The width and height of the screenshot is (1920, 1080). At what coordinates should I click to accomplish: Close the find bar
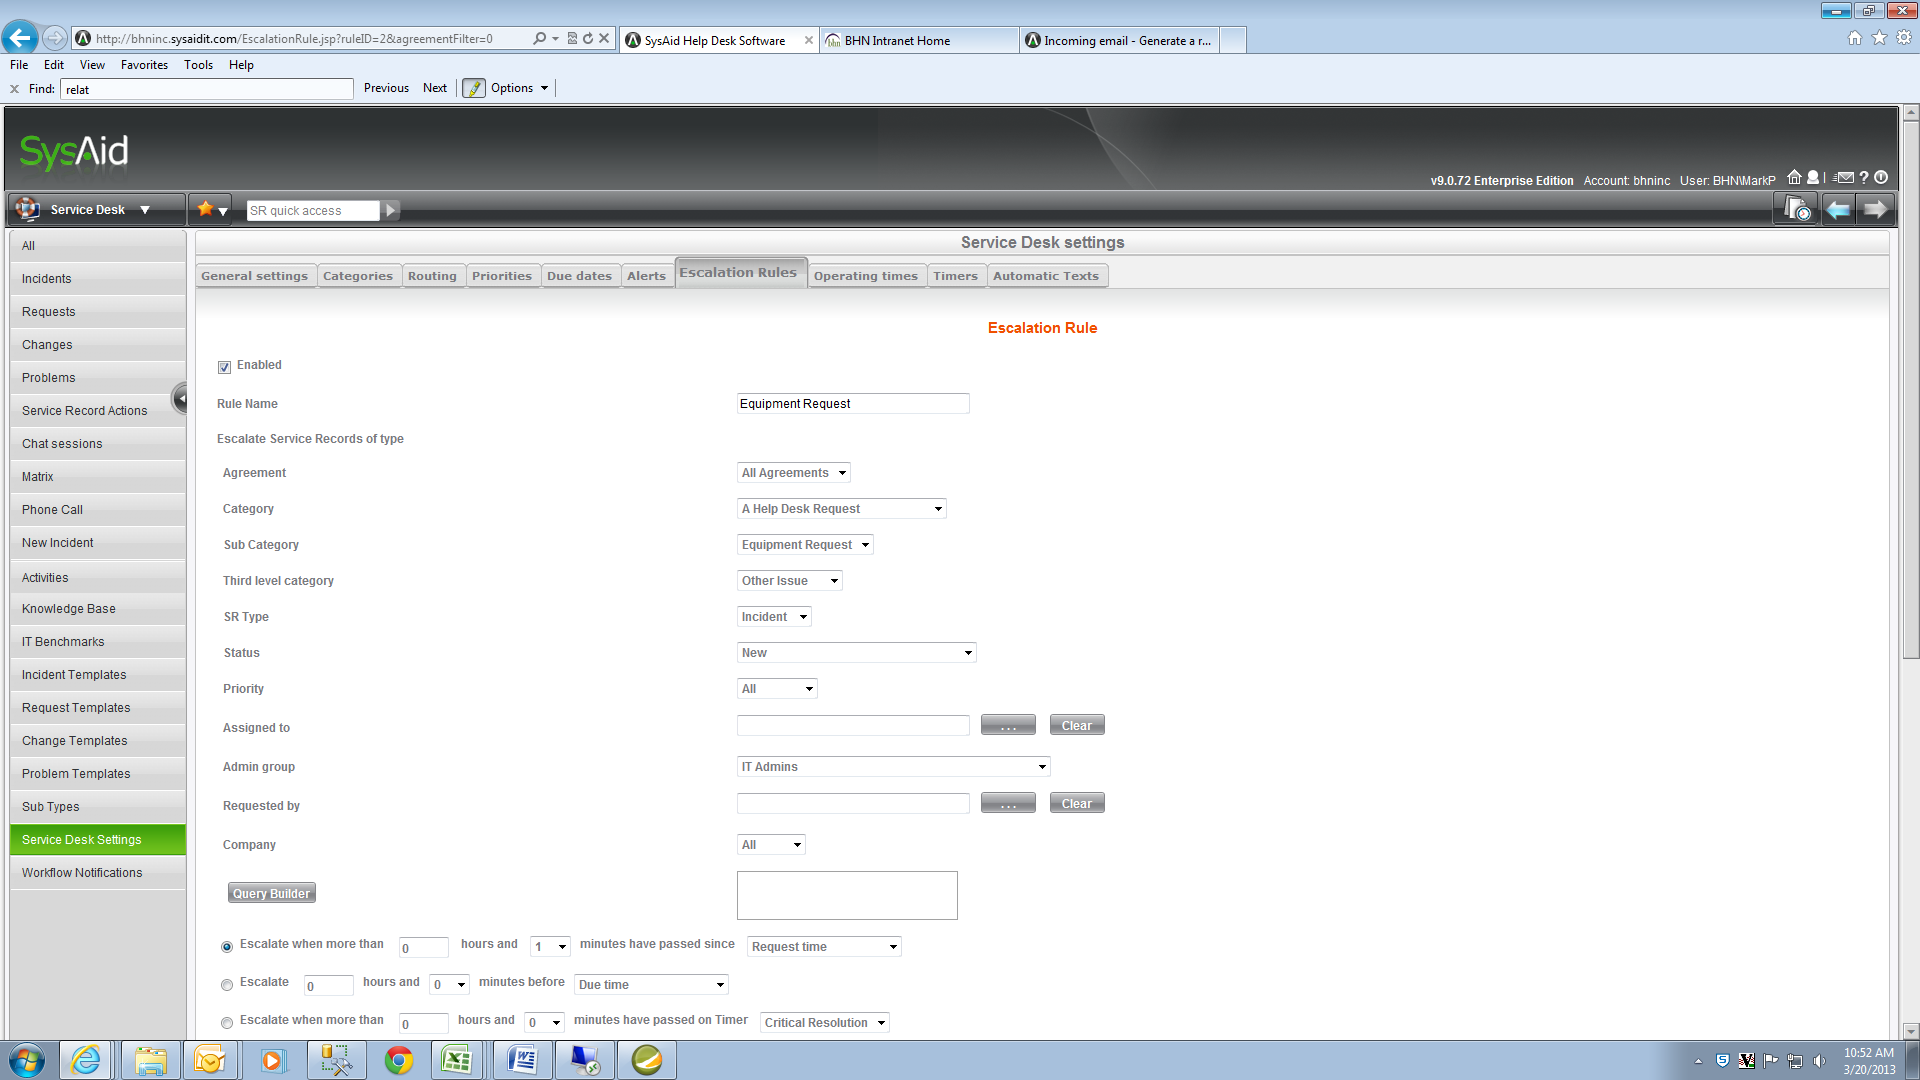(14, 89)
